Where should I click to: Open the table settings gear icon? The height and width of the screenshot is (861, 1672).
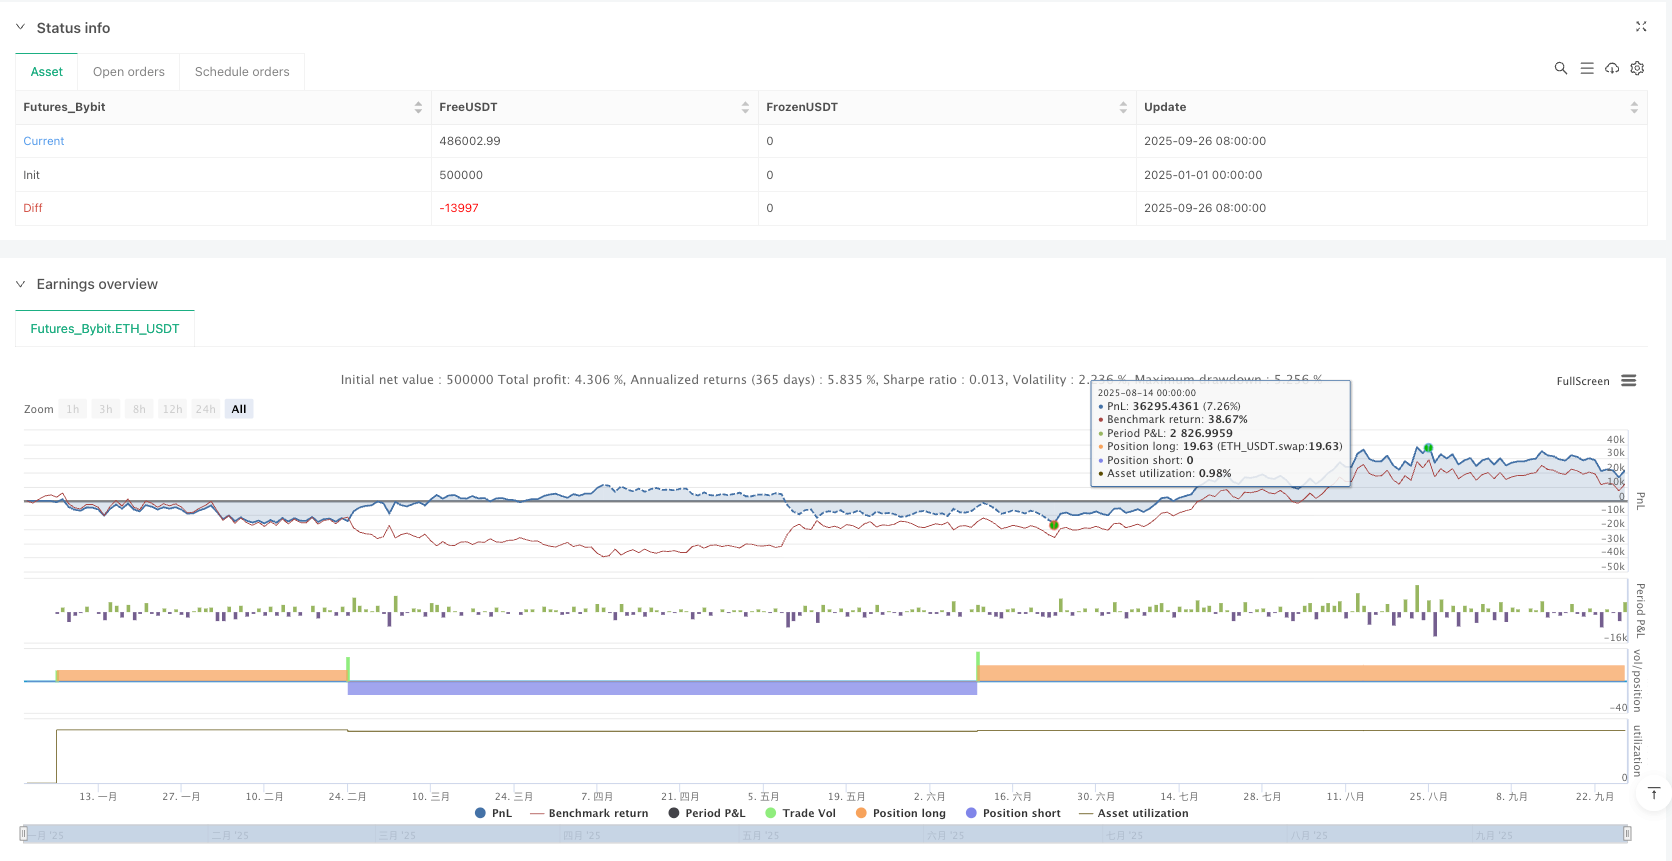coord(1637,68)
